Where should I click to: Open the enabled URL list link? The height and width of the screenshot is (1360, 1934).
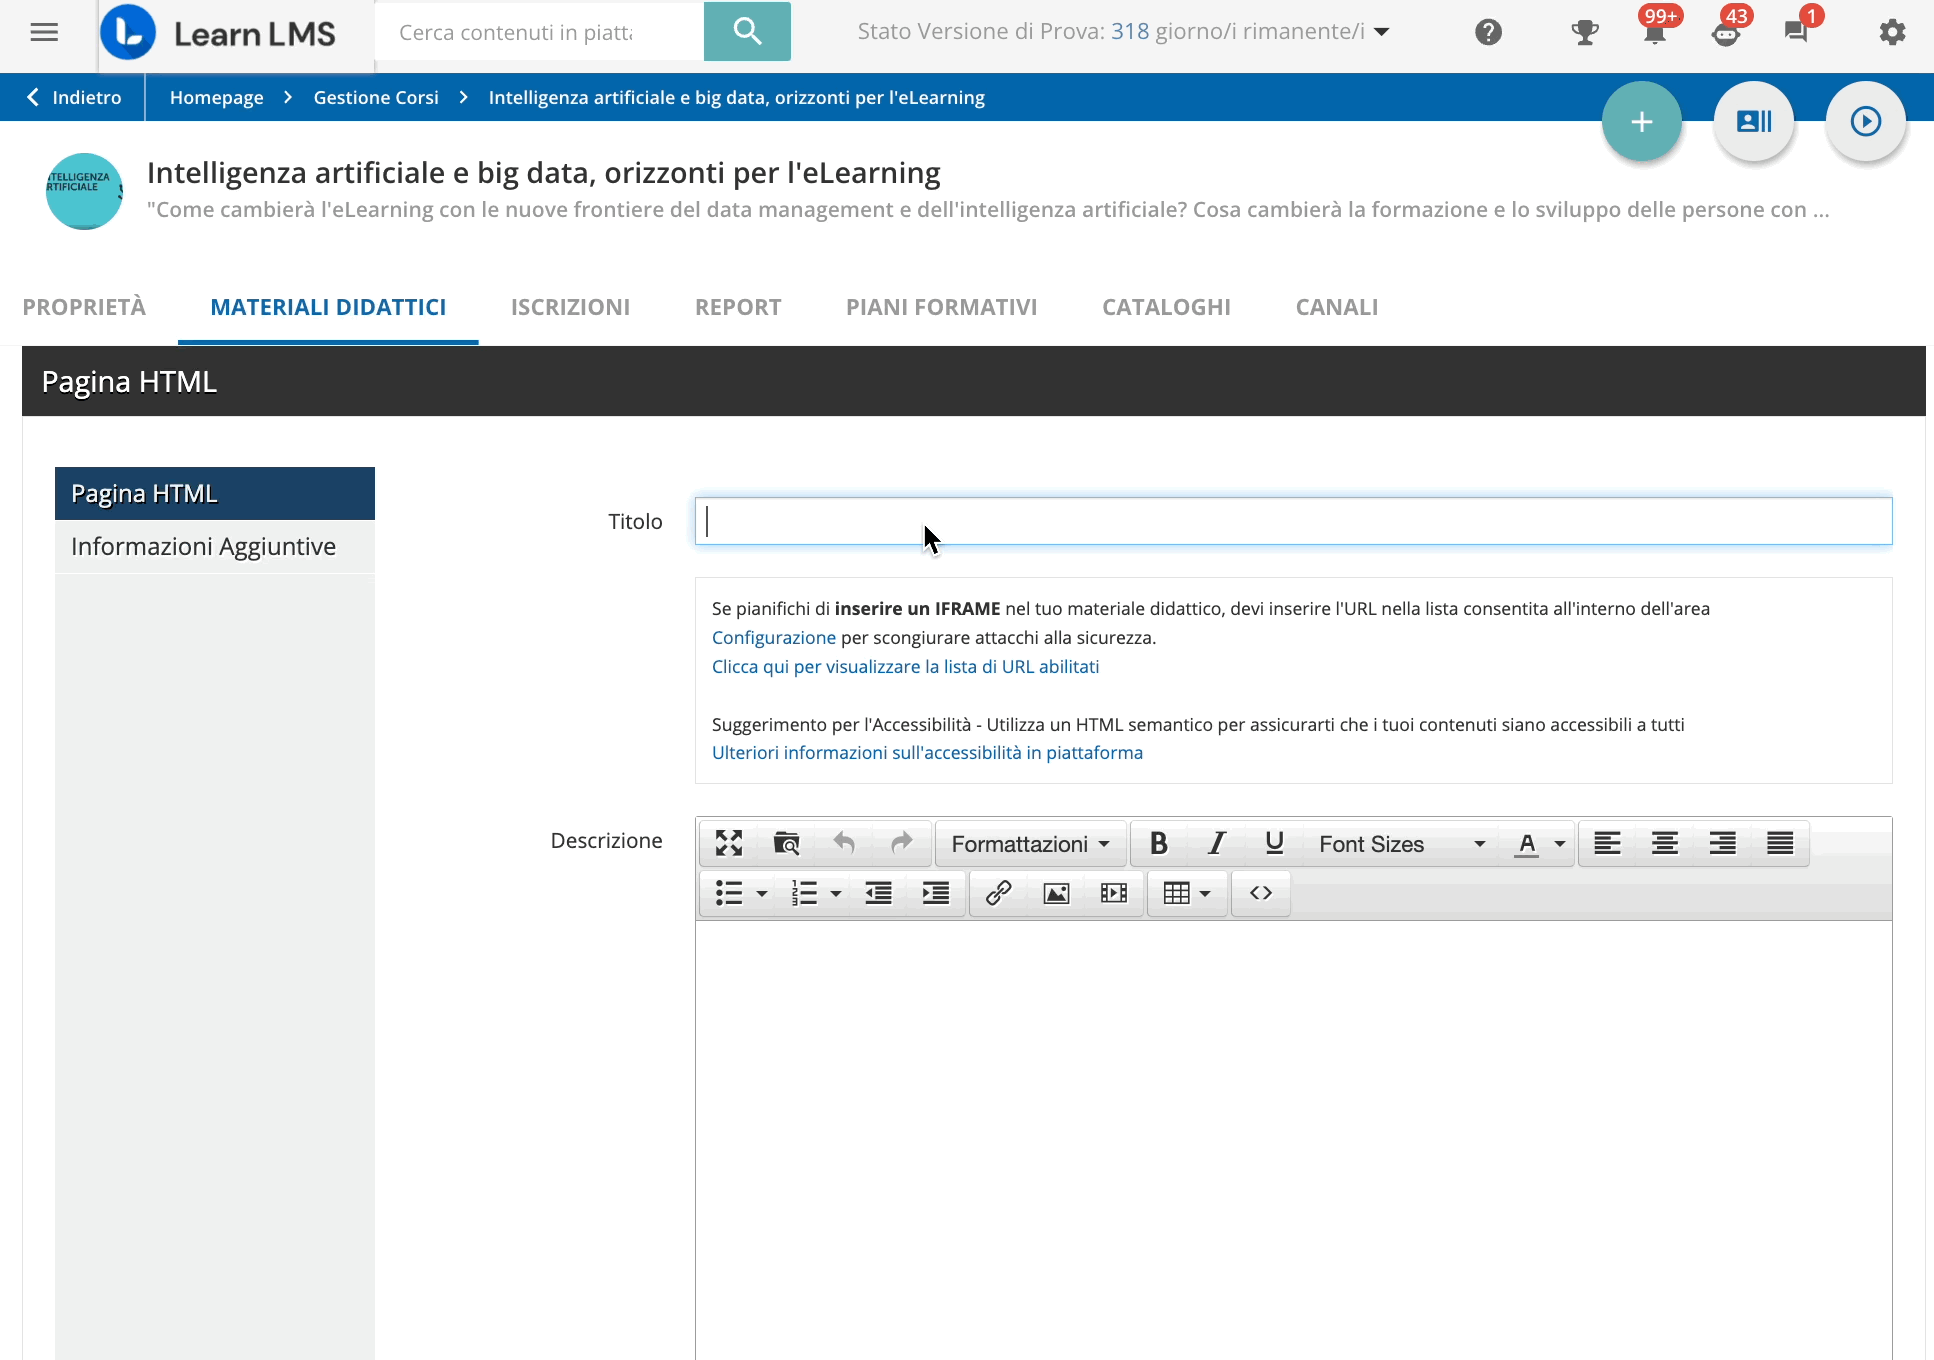pyautogui.click(x=905, y=666)
